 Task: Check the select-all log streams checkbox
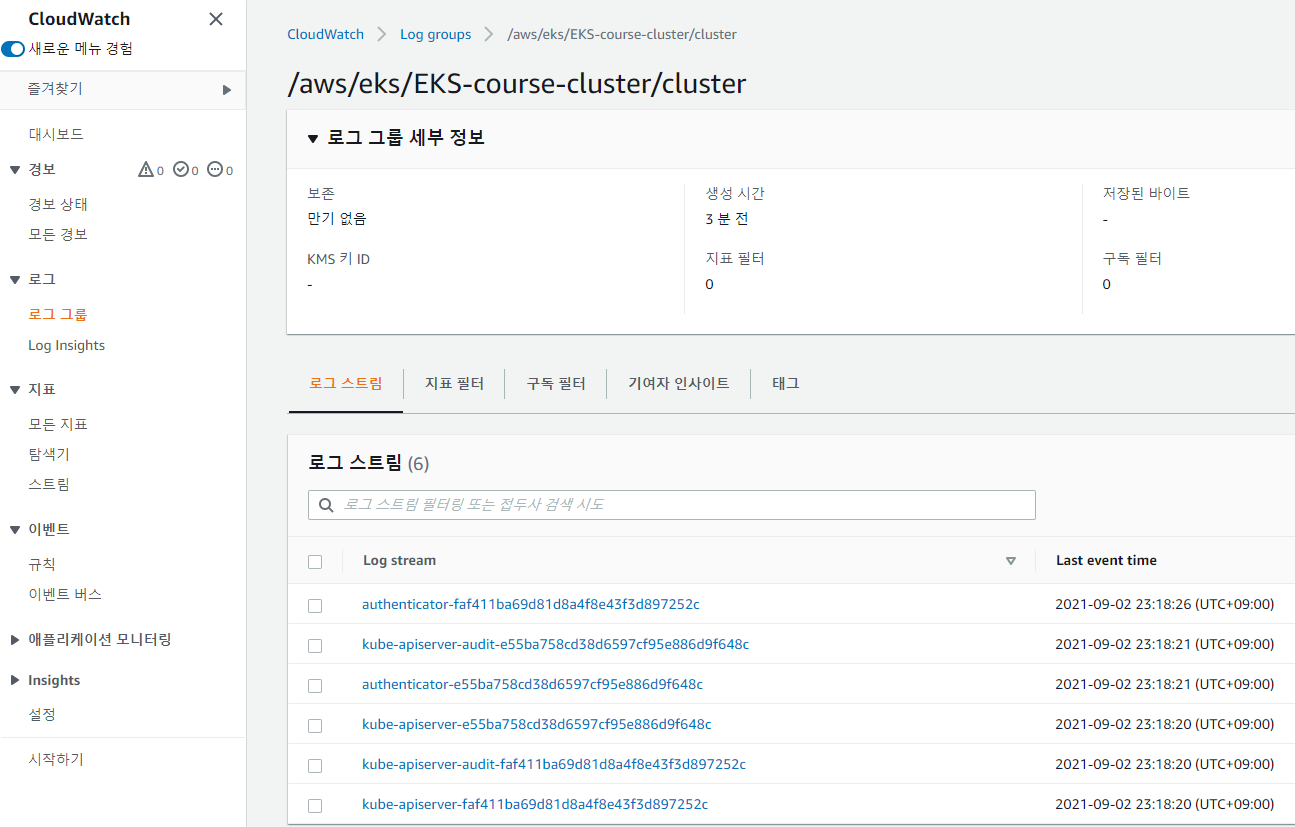pos(315,562)
